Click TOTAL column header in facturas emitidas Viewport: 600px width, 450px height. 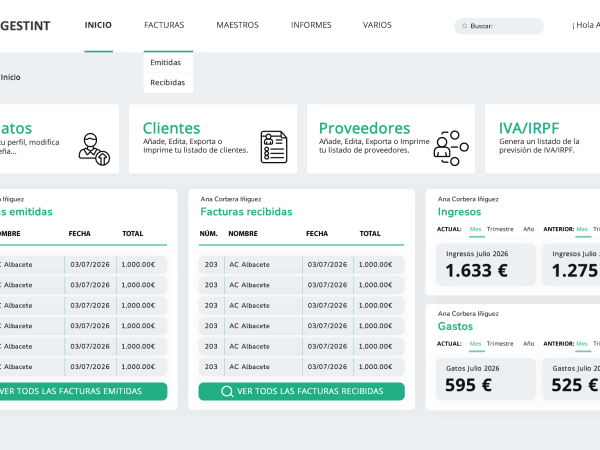(133, 233)
